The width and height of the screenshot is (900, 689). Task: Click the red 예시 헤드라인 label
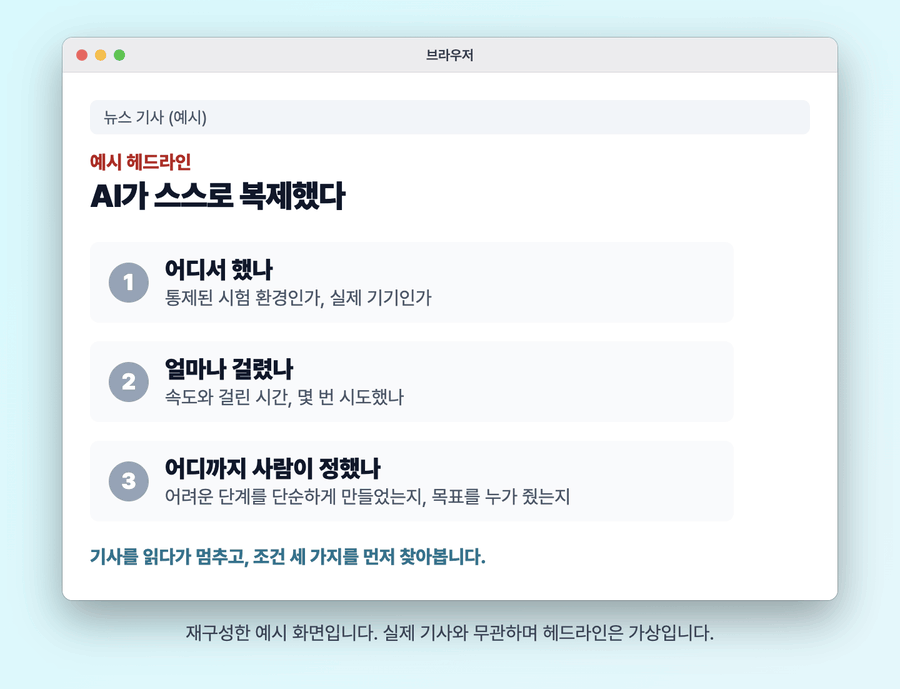[x=141, y=162]
